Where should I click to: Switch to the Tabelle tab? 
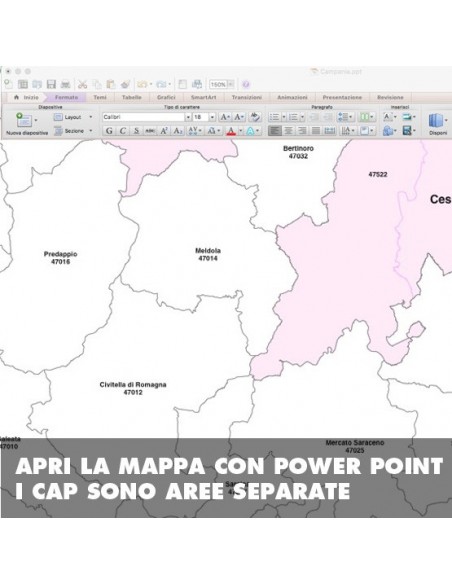(131, 97)
